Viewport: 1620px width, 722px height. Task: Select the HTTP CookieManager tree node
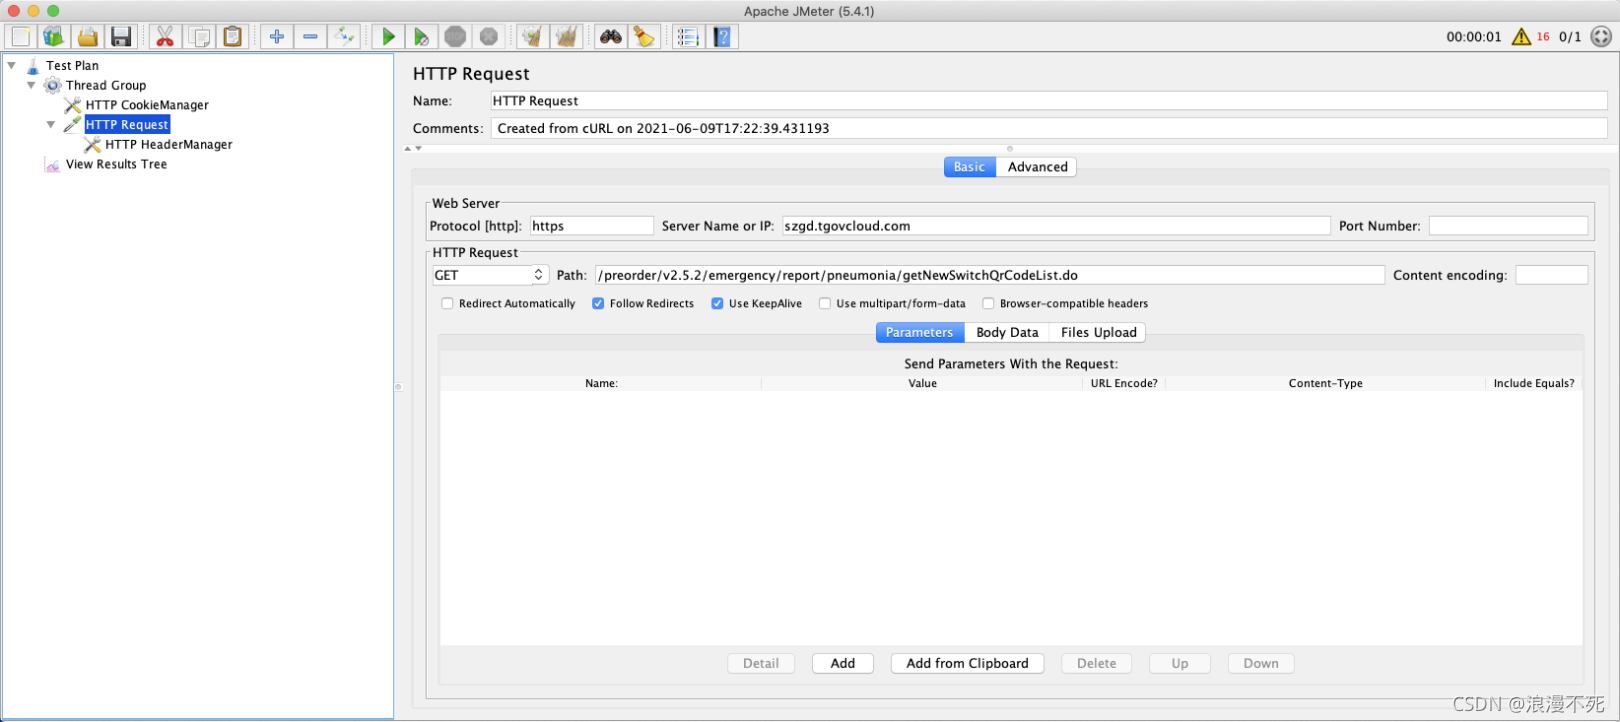(147, 105)
